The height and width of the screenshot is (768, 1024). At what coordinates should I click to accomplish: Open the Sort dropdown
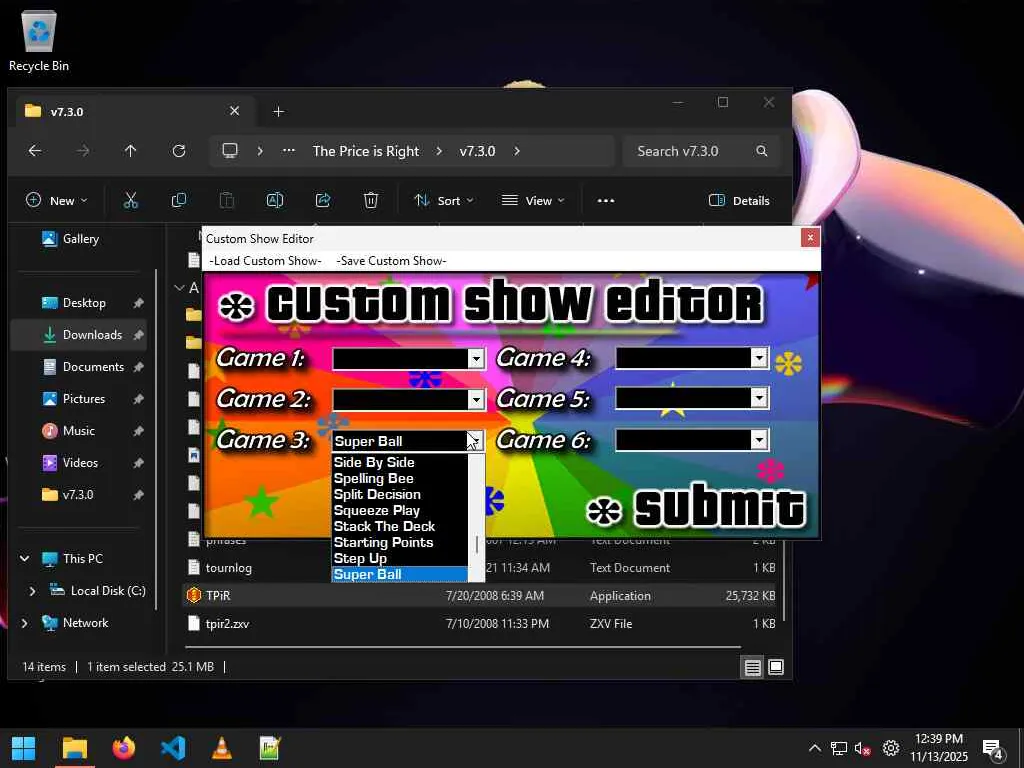[443, 200]
